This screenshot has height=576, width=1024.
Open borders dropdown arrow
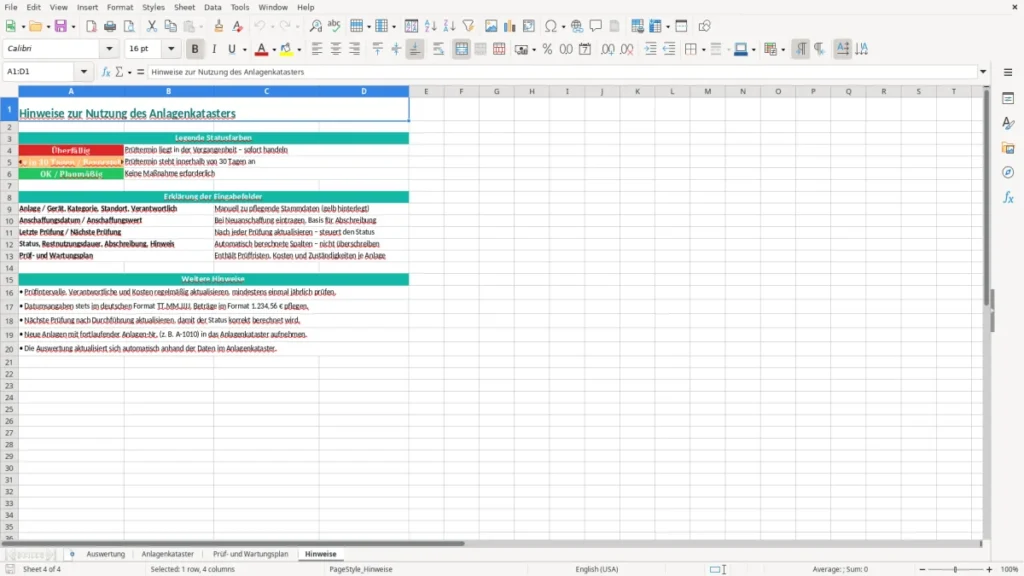[703, 50]
